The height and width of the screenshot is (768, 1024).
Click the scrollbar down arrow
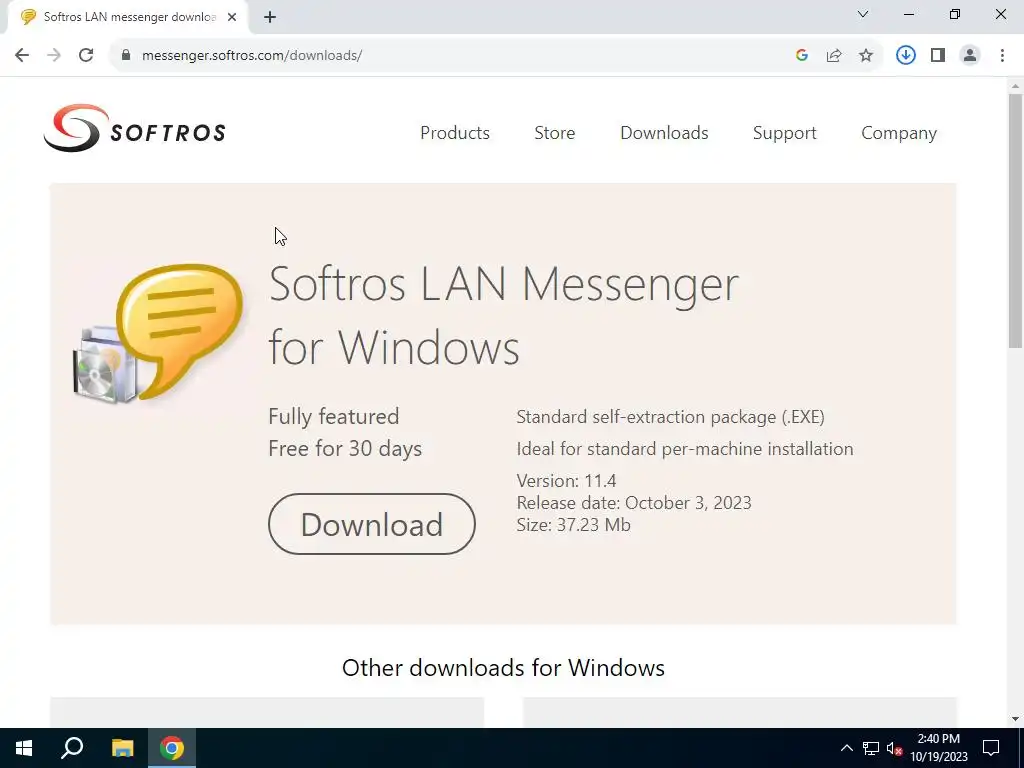1015,719
